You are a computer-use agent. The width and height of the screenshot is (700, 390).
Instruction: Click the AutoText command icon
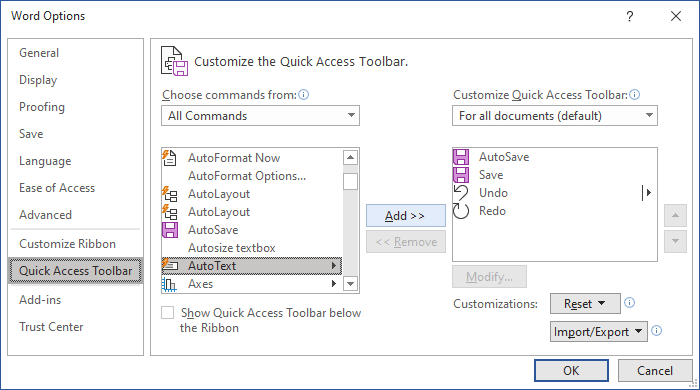170,266
